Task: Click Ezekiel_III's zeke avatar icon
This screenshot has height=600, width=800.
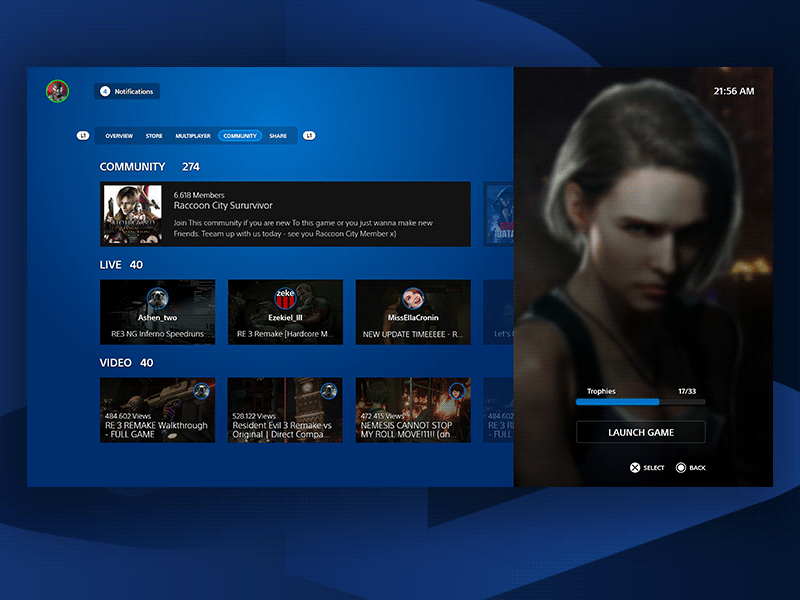Action: click(x=285, y=298)
